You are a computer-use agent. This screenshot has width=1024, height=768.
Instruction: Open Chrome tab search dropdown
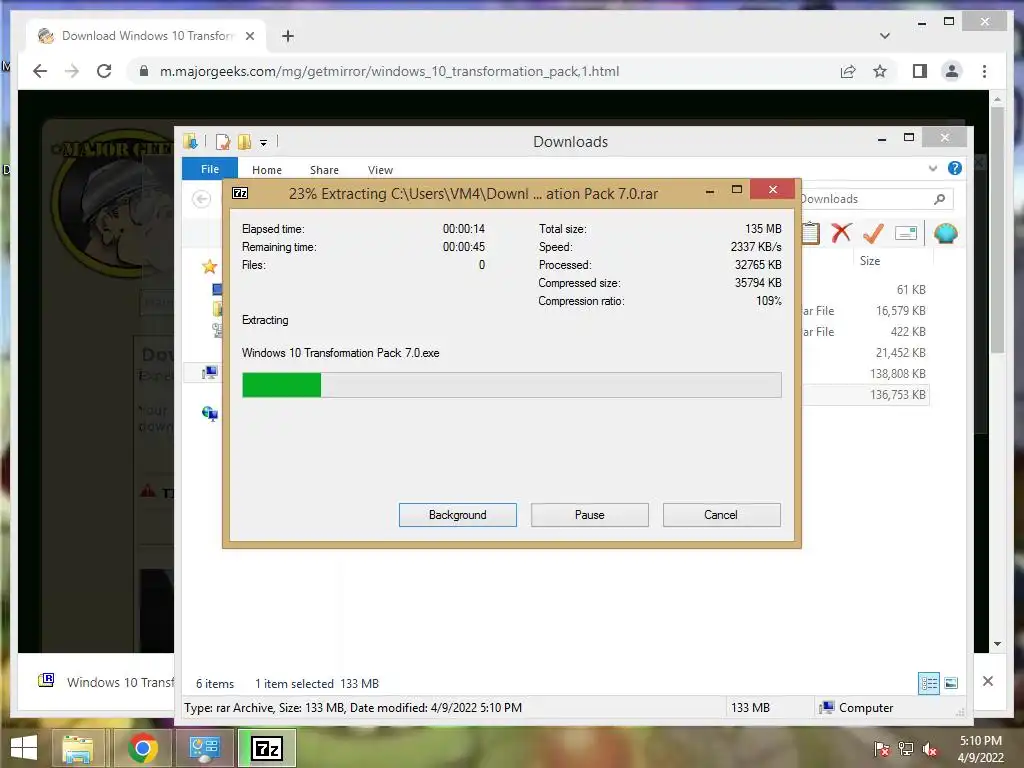[x=885, y=36]
